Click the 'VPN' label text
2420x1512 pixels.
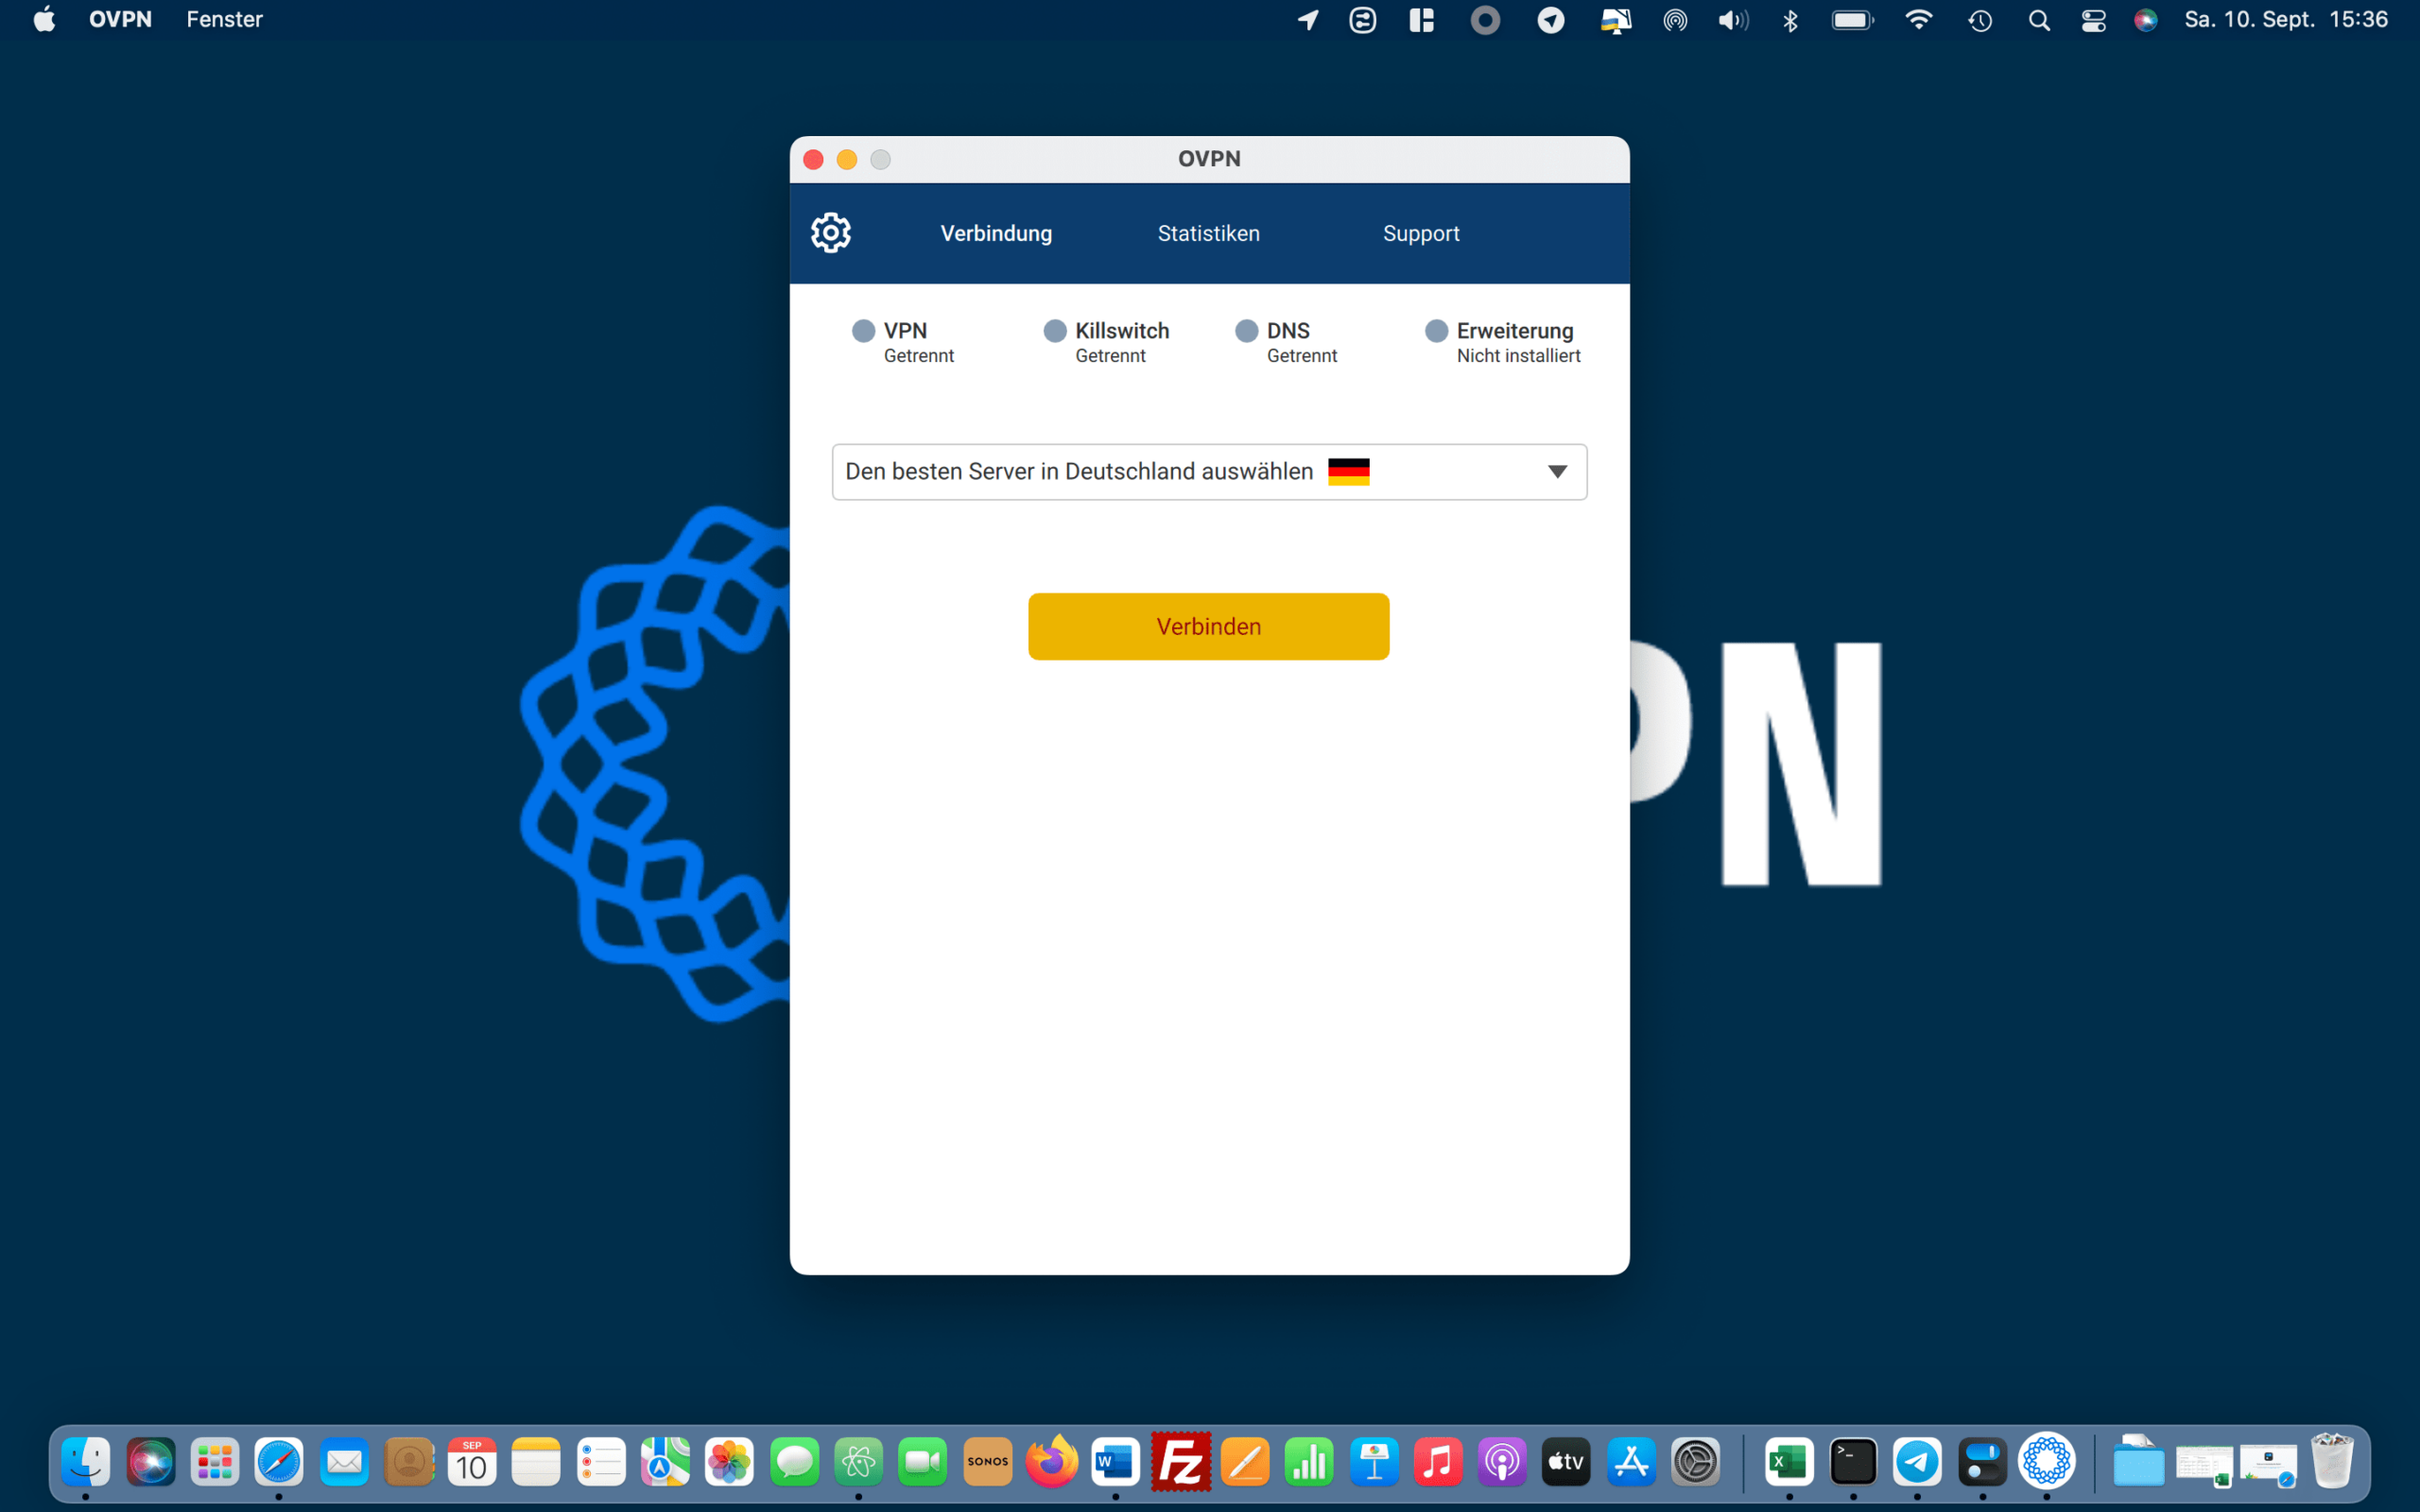905,330
